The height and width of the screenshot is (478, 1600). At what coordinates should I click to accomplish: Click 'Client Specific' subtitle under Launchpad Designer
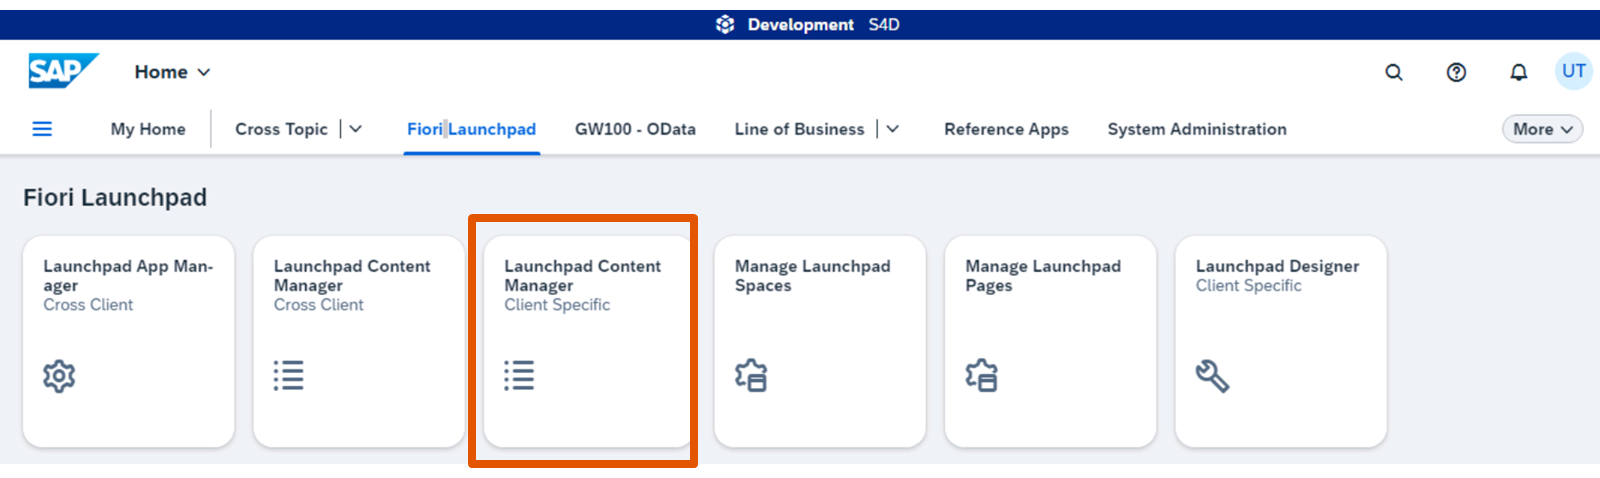click(1248, 285)
